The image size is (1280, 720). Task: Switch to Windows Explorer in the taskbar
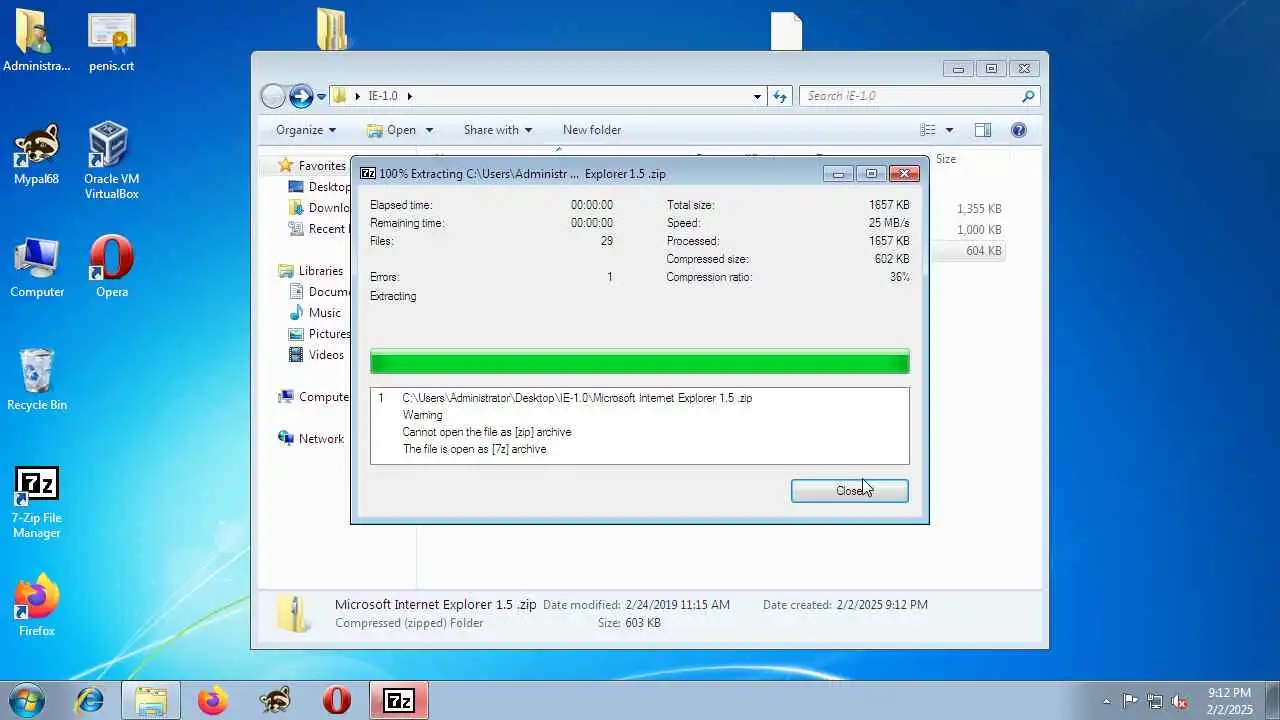click(x=151, y=700)
